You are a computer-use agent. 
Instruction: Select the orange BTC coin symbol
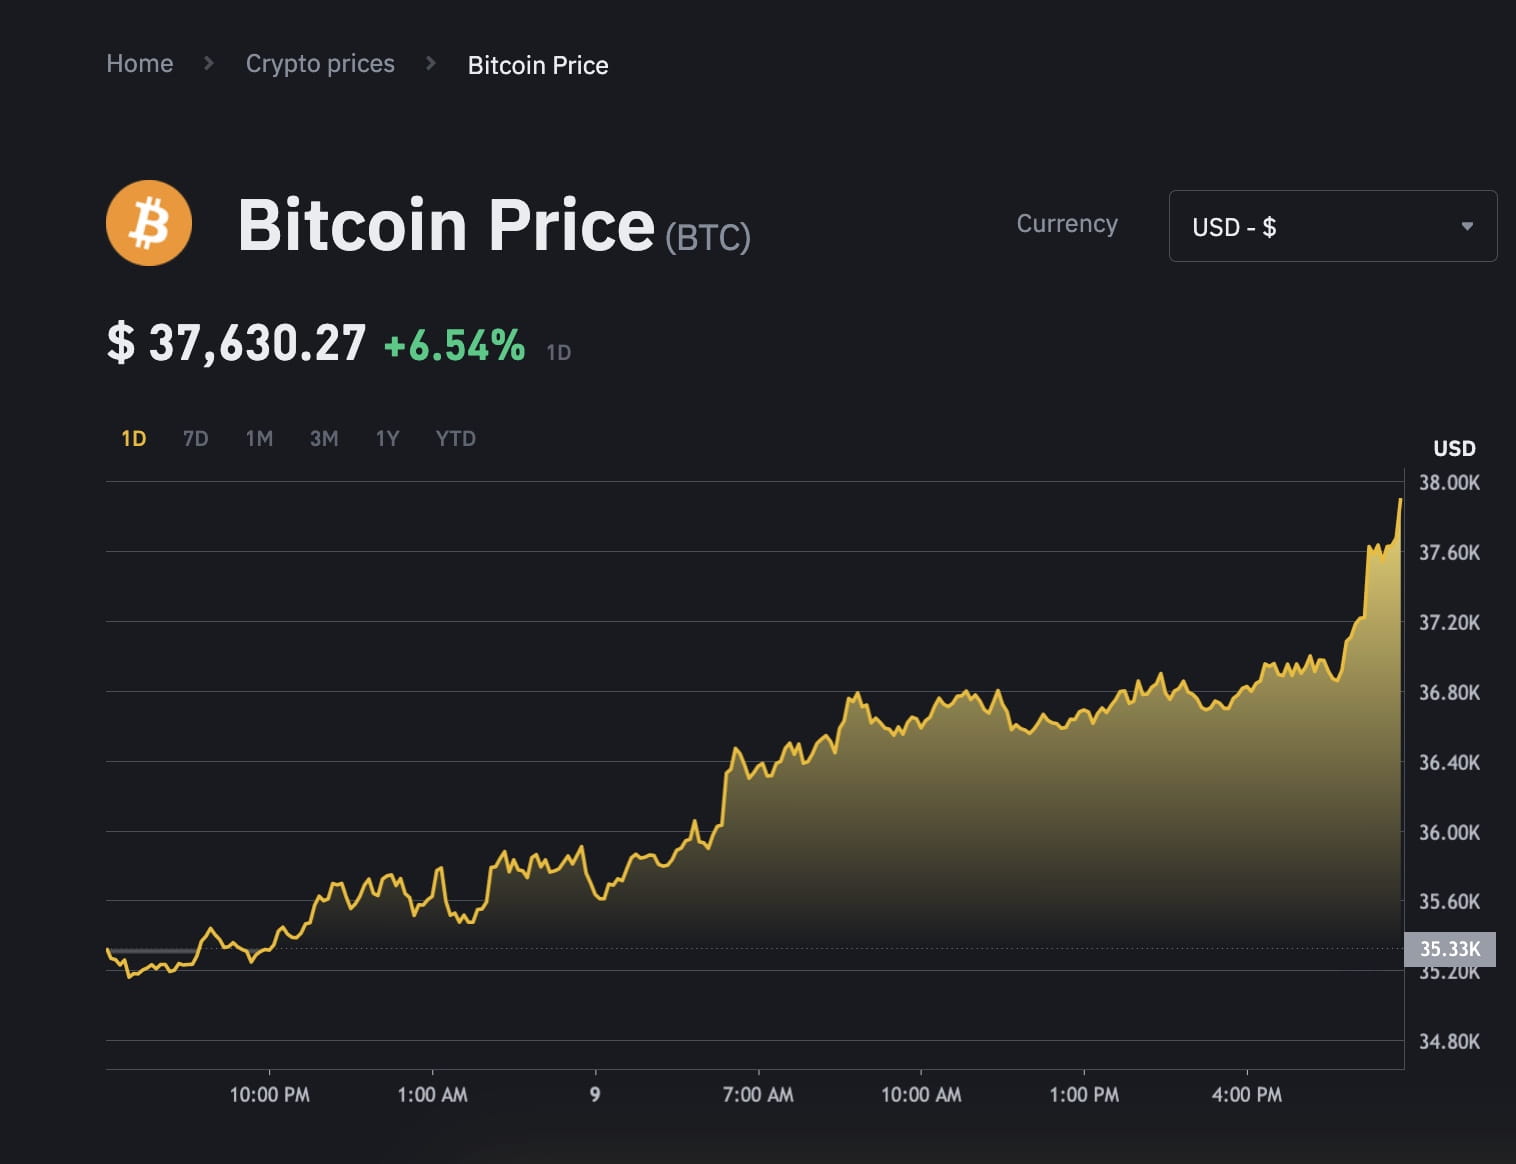pyautogui.click(x=148, y=223)
